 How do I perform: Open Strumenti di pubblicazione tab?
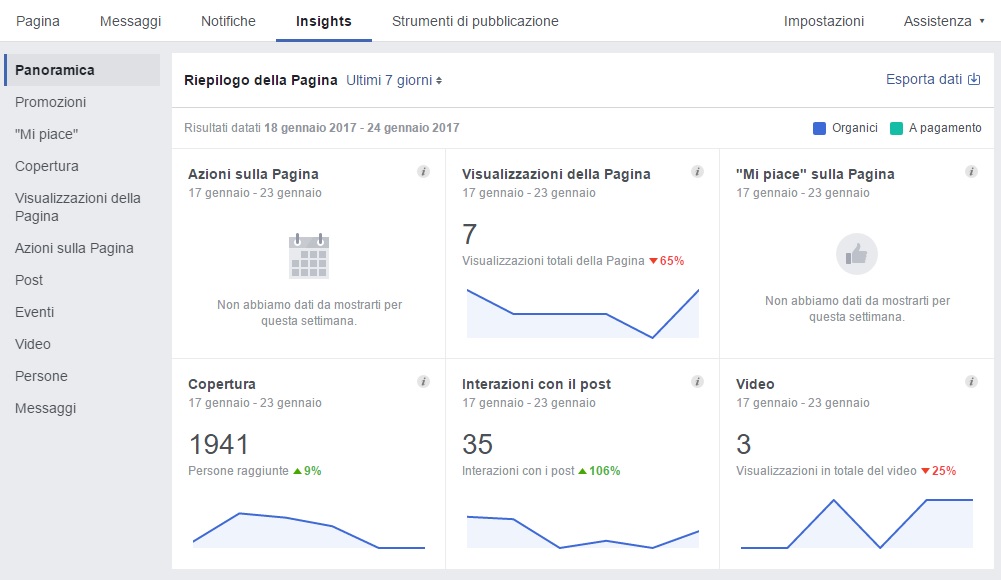coord(475,21)
